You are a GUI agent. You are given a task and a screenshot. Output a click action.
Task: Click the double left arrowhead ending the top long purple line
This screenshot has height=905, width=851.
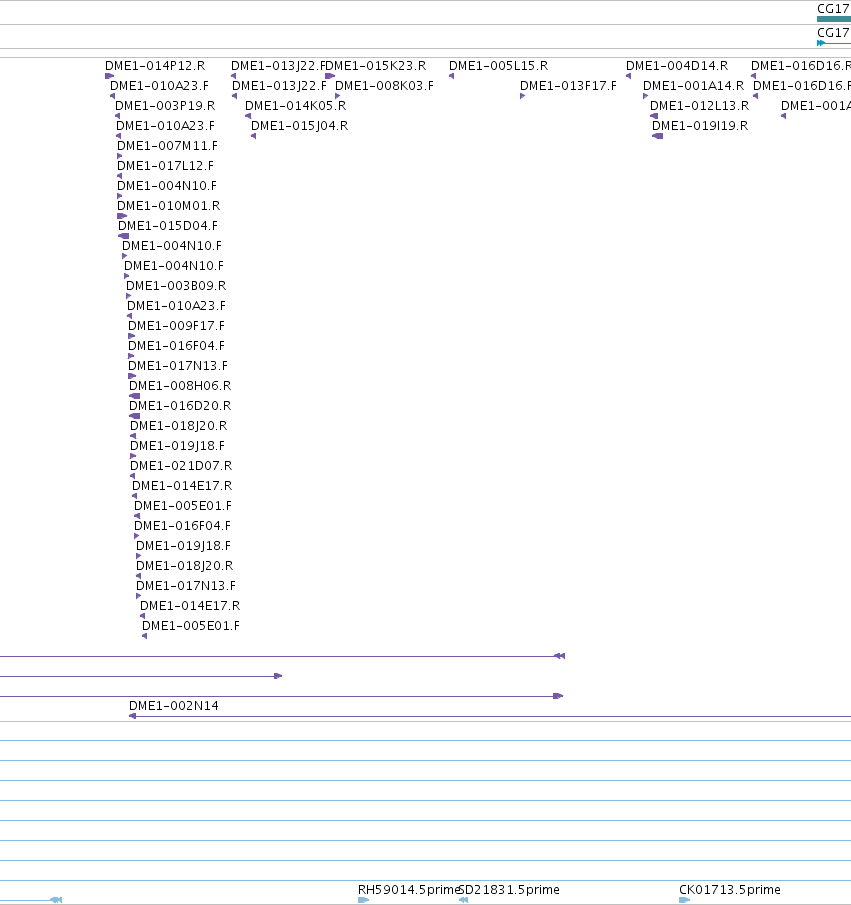(559, 656)
